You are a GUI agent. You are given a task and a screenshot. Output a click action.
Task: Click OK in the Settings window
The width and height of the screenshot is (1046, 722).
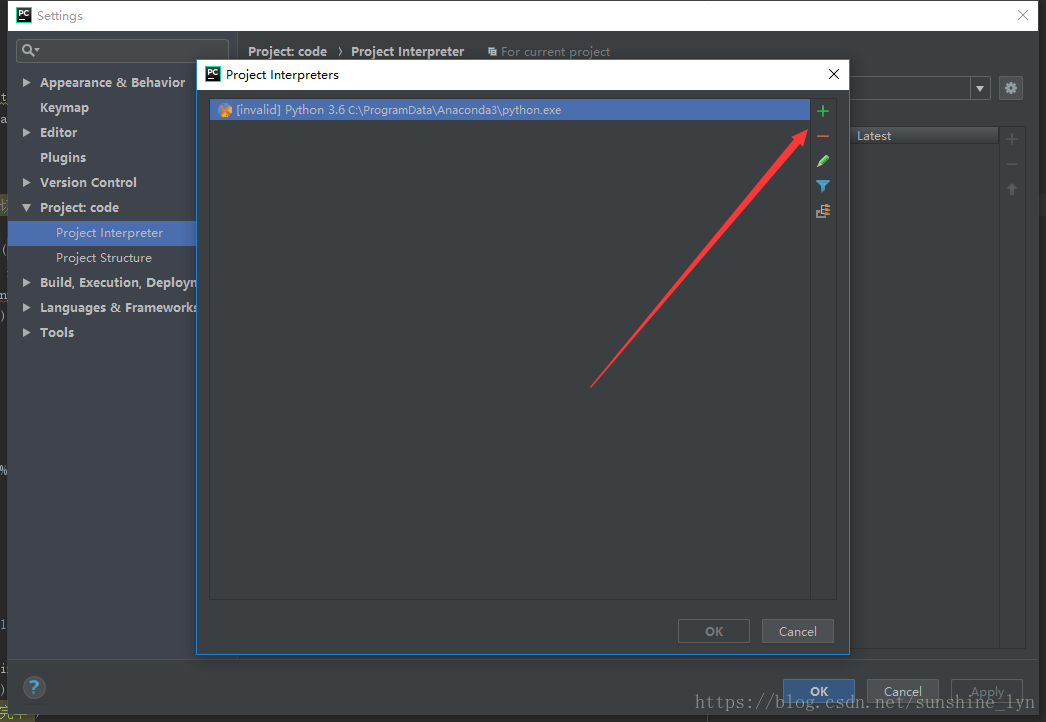tap(819, 691)
